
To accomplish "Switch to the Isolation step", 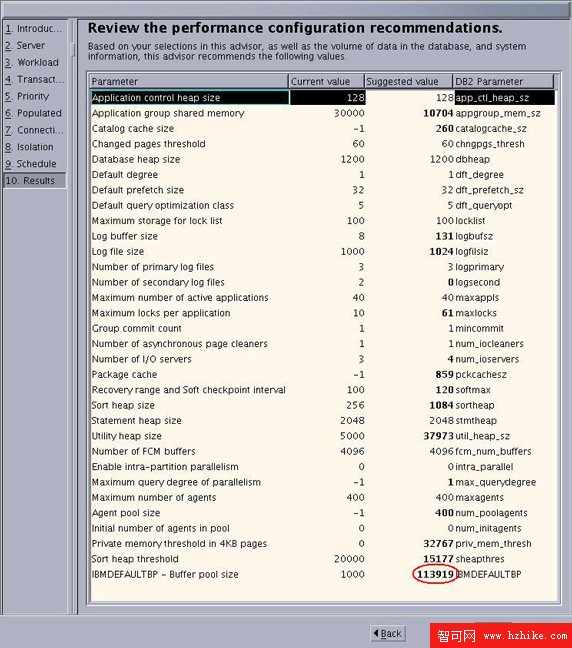I will pyautogui.click(x=35, y=147).
